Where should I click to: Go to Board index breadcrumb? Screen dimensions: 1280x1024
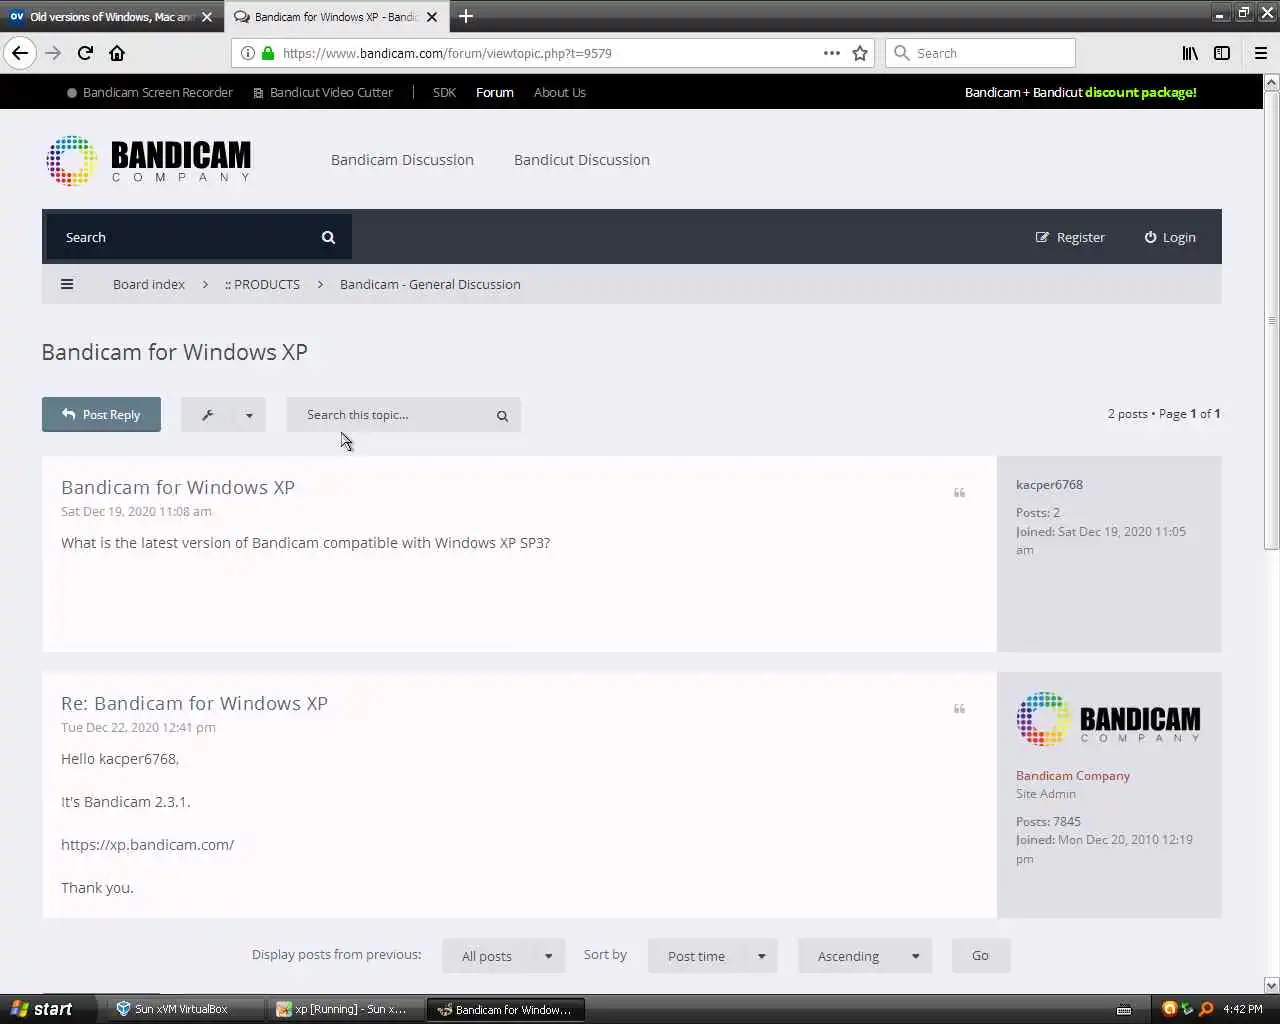149,284
